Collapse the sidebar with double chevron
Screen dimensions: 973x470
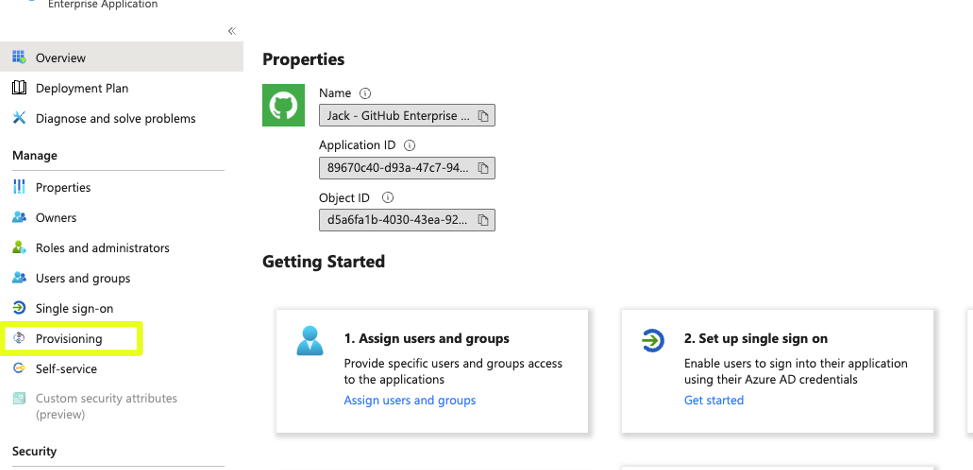pyautogui.click(x=232, y=31)
